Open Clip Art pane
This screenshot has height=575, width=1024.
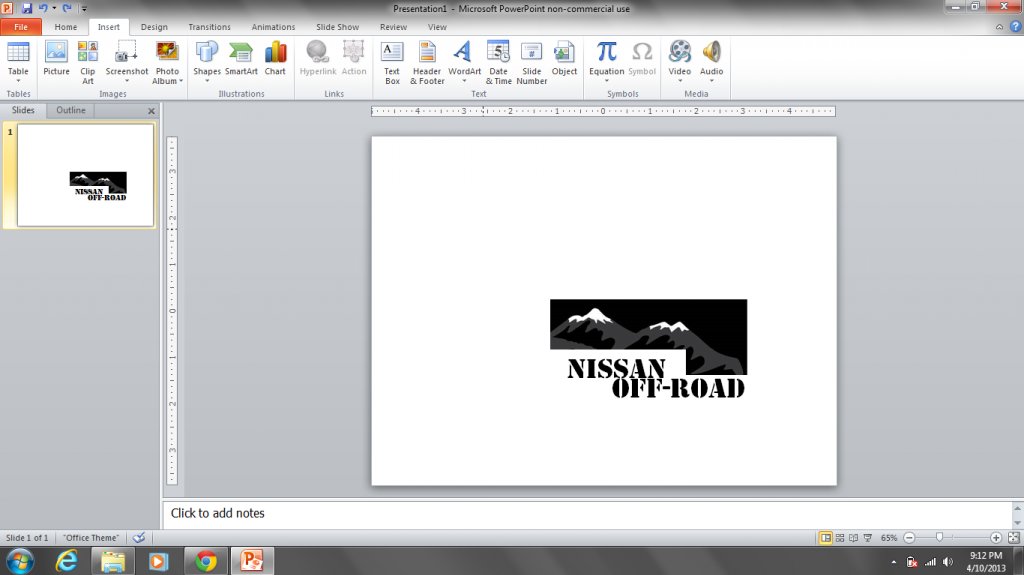88,62
